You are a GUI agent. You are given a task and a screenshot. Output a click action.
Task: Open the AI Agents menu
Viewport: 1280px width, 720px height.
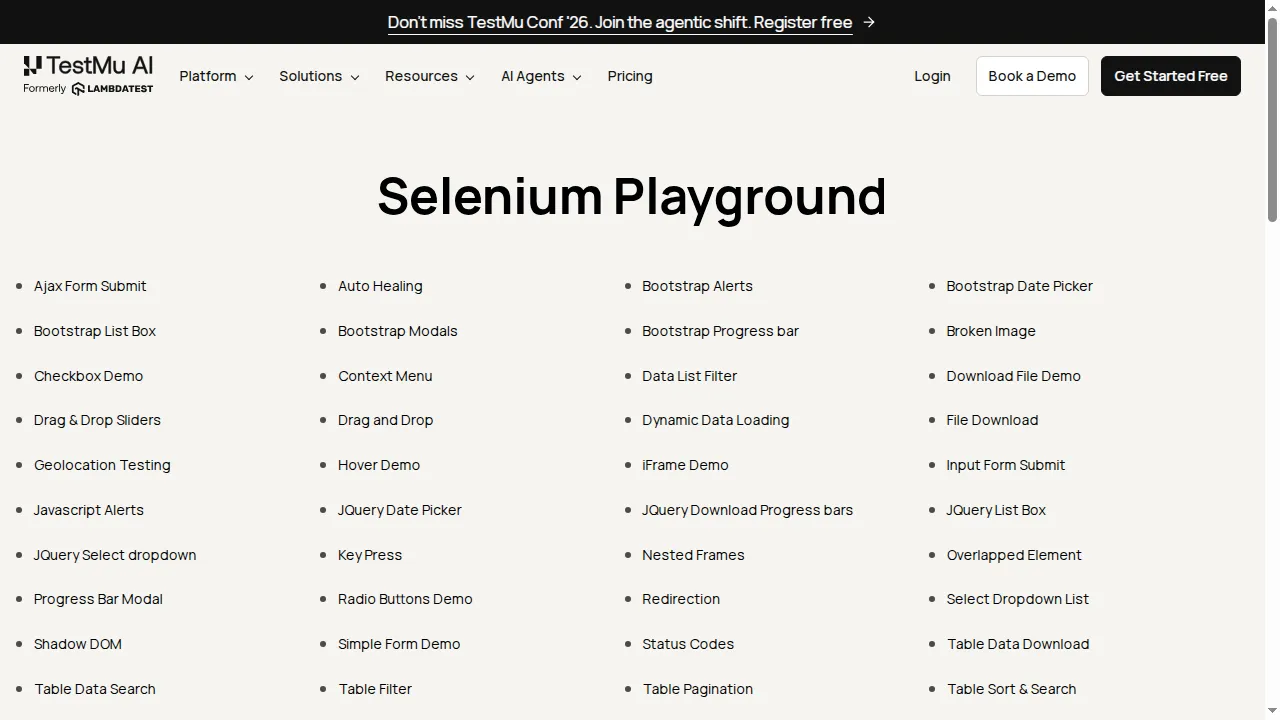click(541, 76)
